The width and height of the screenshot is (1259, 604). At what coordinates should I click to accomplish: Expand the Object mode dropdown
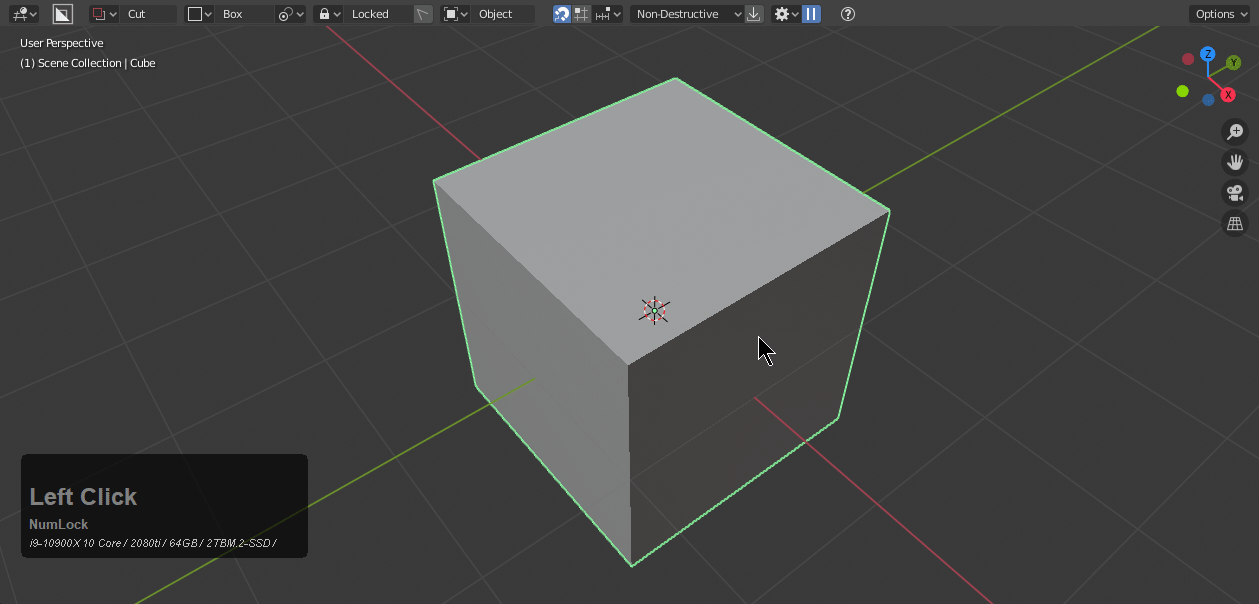pyautogui.click(x=497, y=14)
